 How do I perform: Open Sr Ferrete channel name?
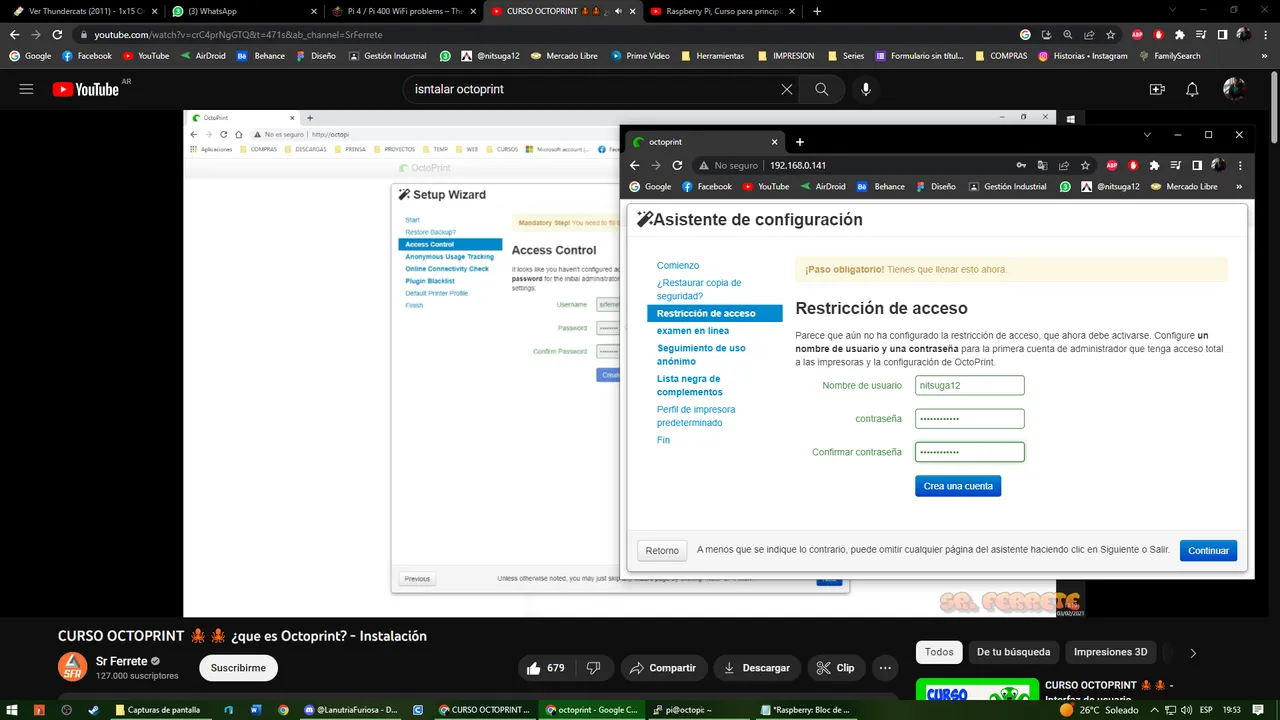click(121, 661)
